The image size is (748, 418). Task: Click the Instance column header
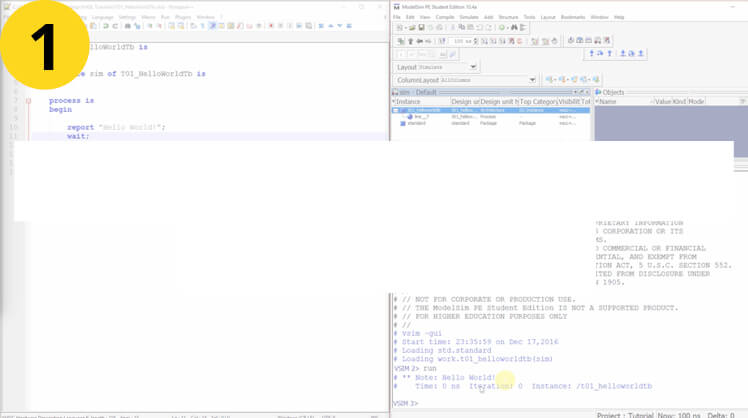tap(421, 102)
